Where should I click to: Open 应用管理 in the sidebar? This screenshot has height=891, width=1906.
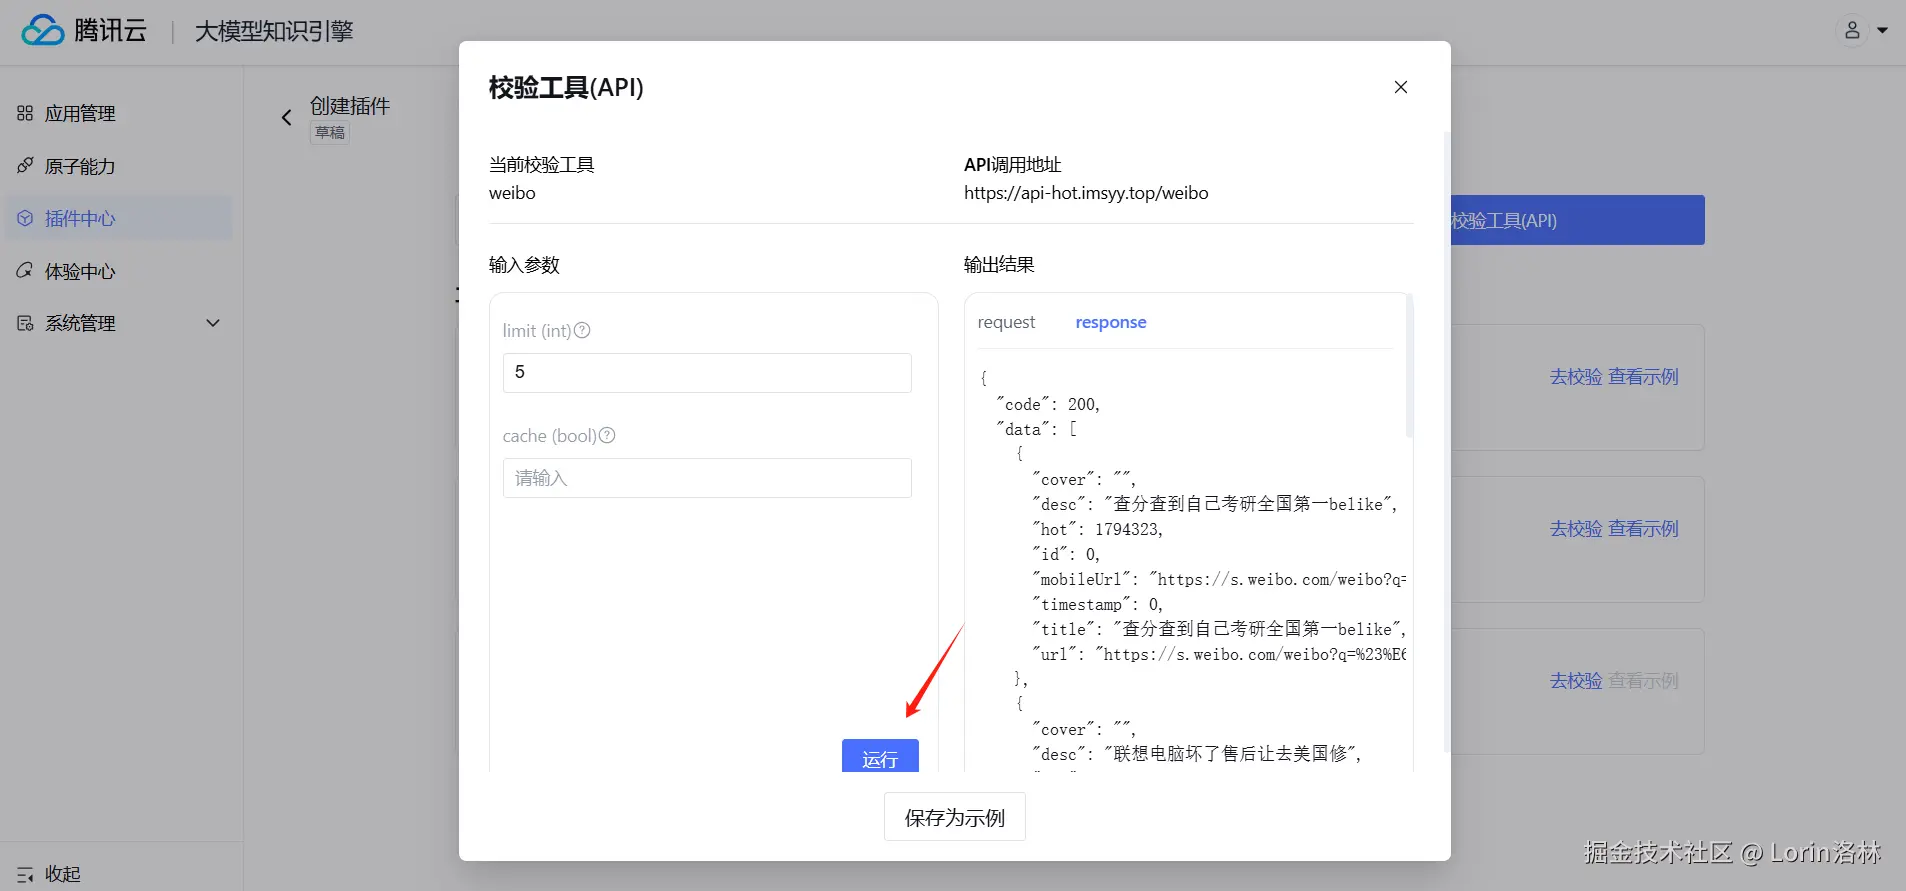(80, 114)
